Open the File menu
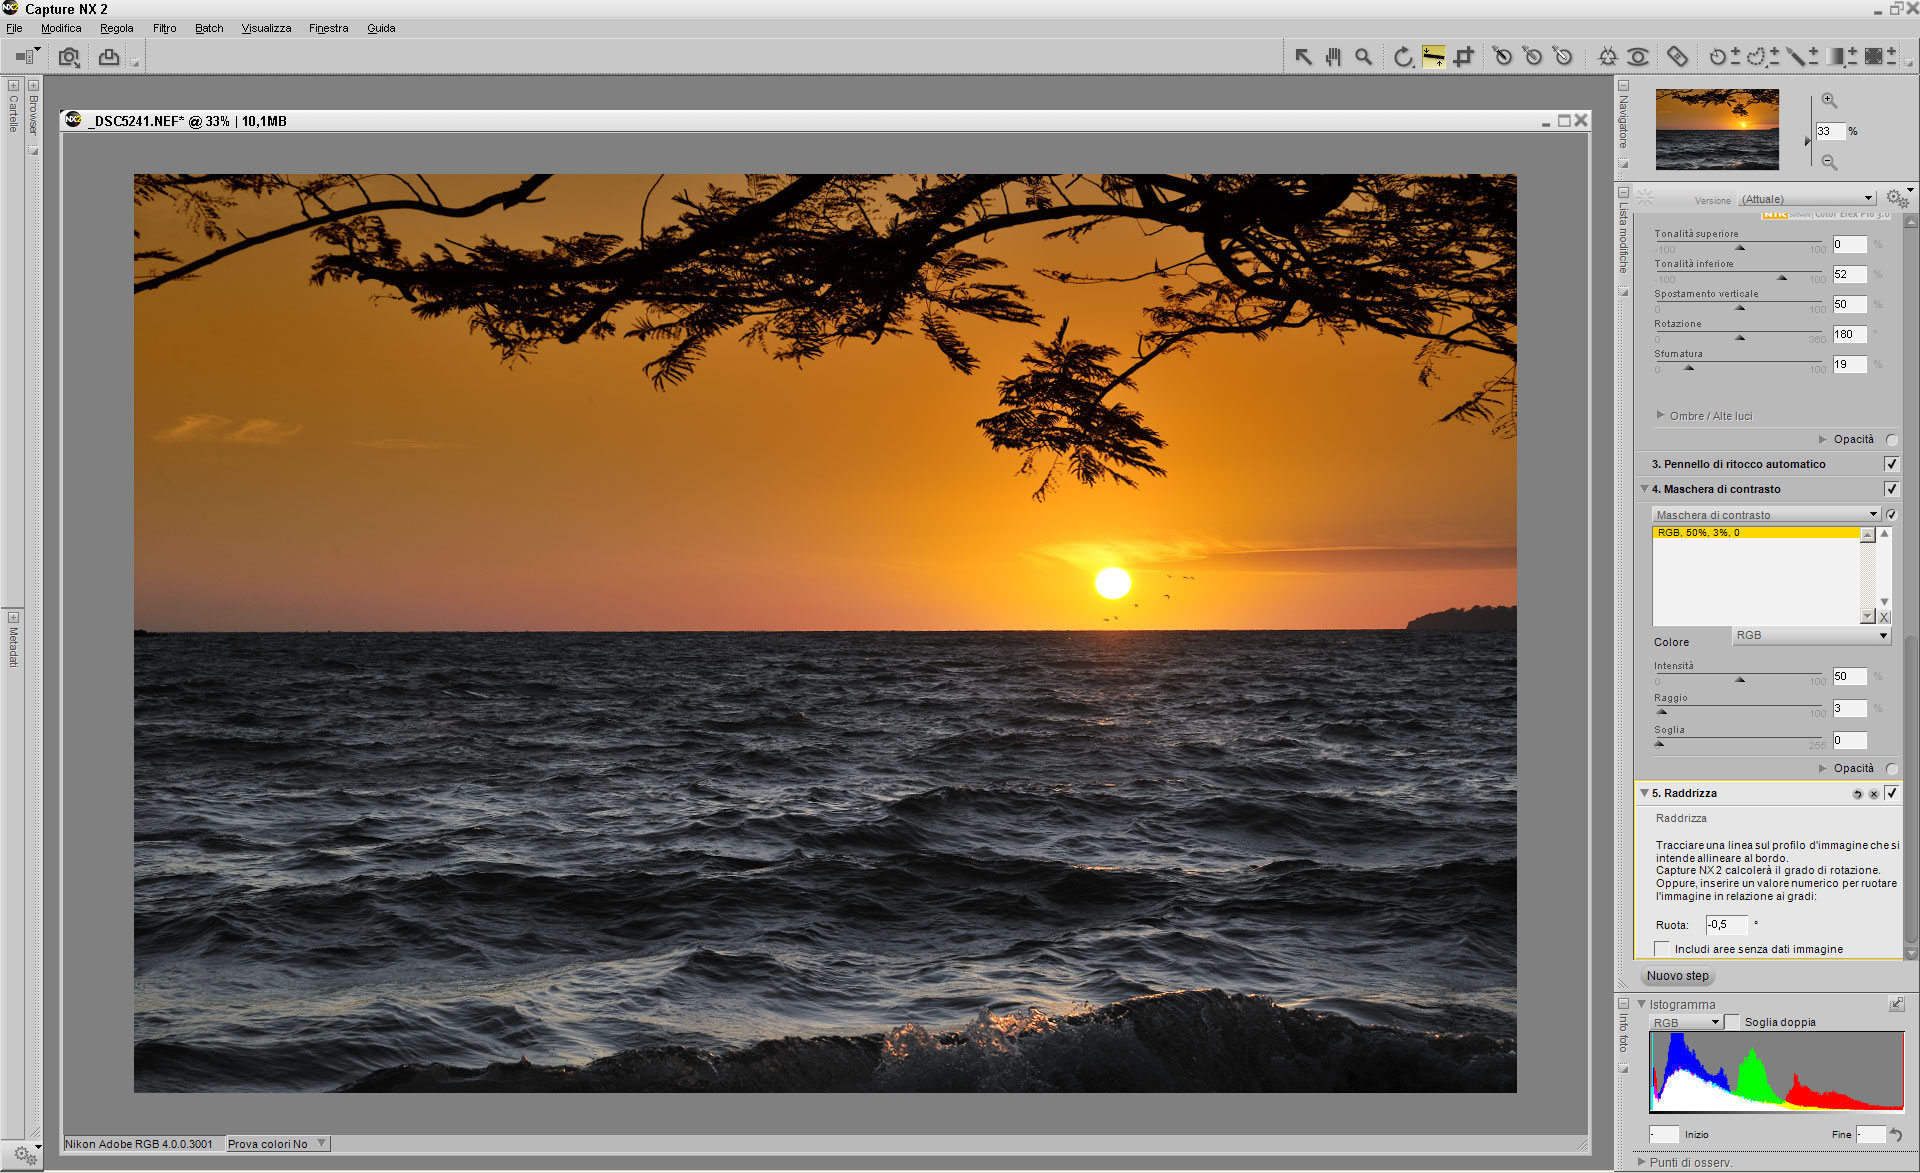The height and width of the screenshot is (1173, 1920). pos(14,28)
